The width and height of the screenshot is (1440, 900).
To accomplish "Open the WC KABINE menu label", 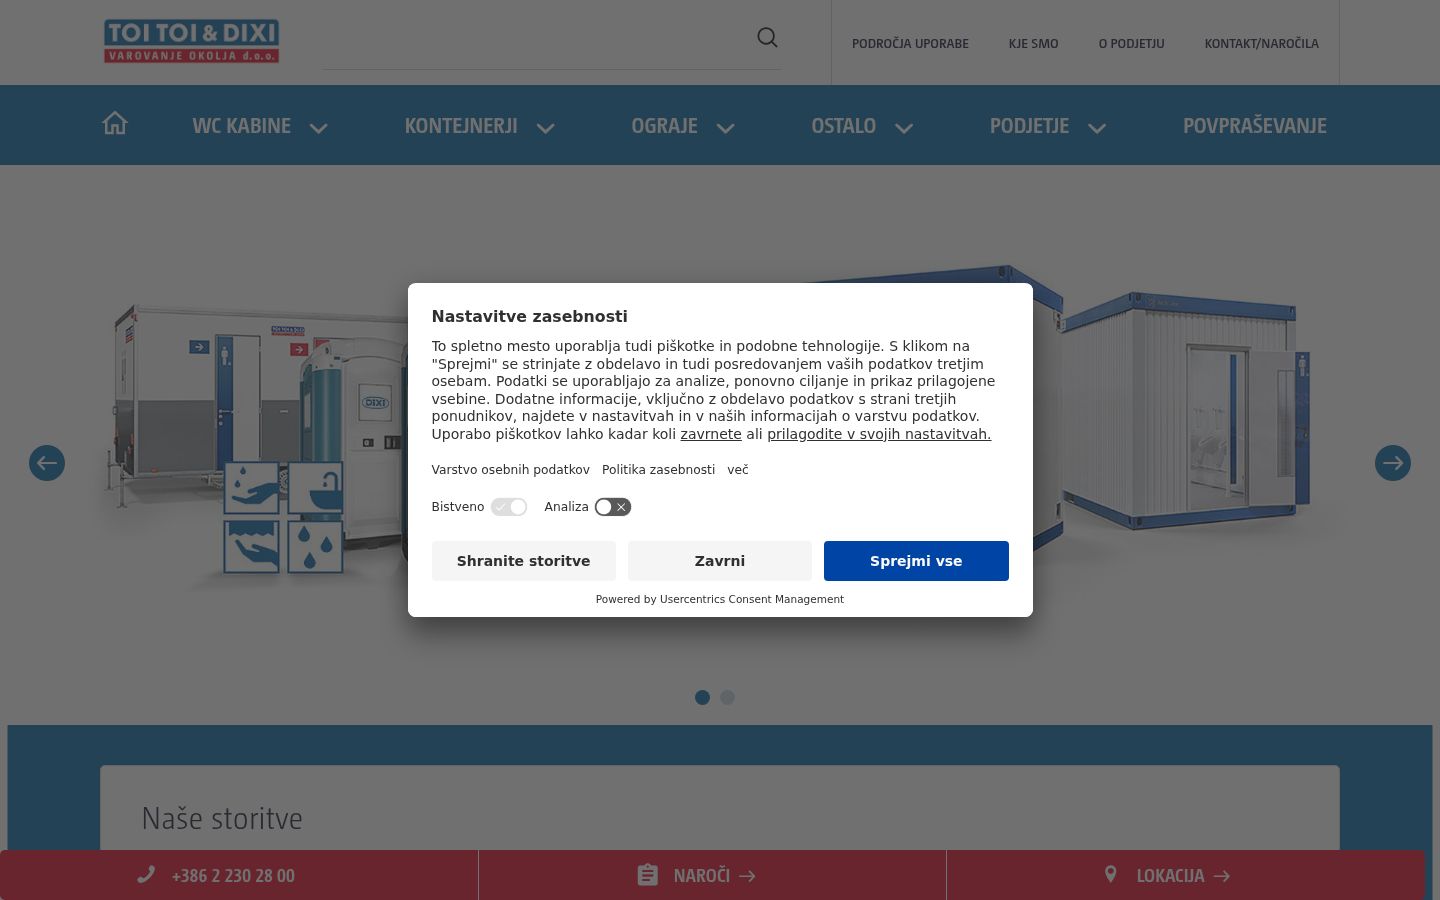I will point(242,126).
